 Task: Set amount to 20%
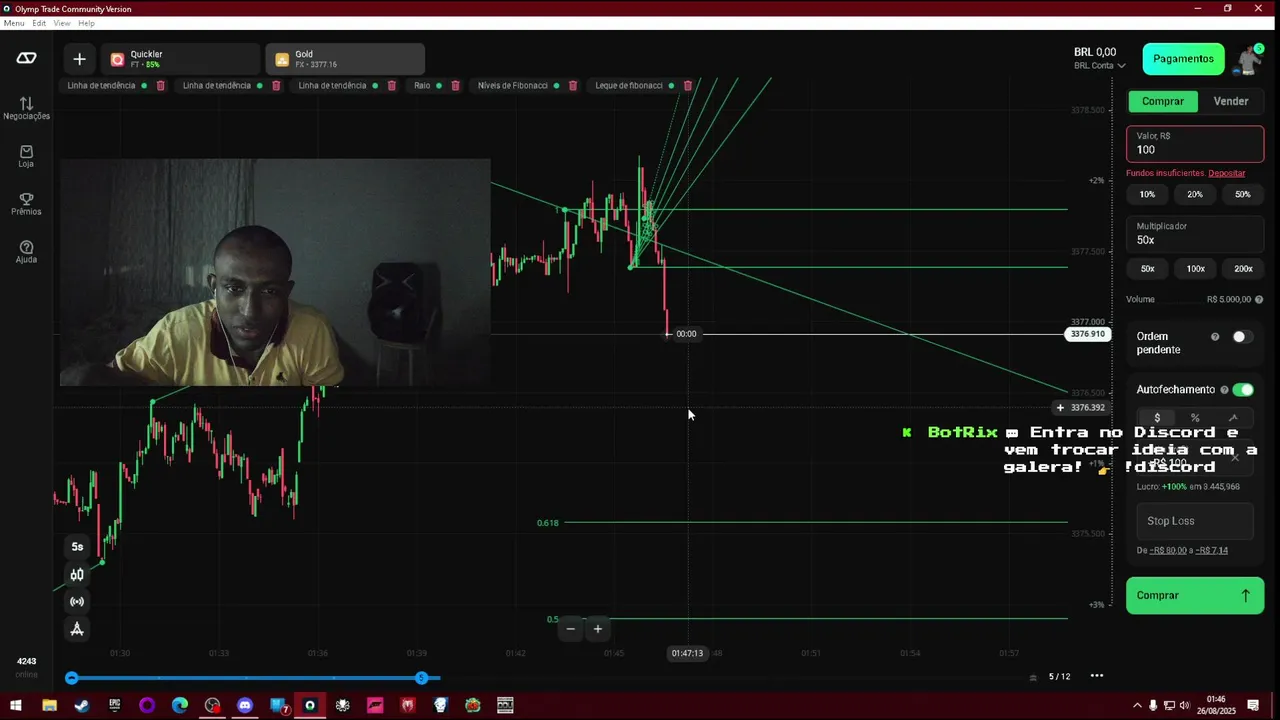pos(1195,195)
